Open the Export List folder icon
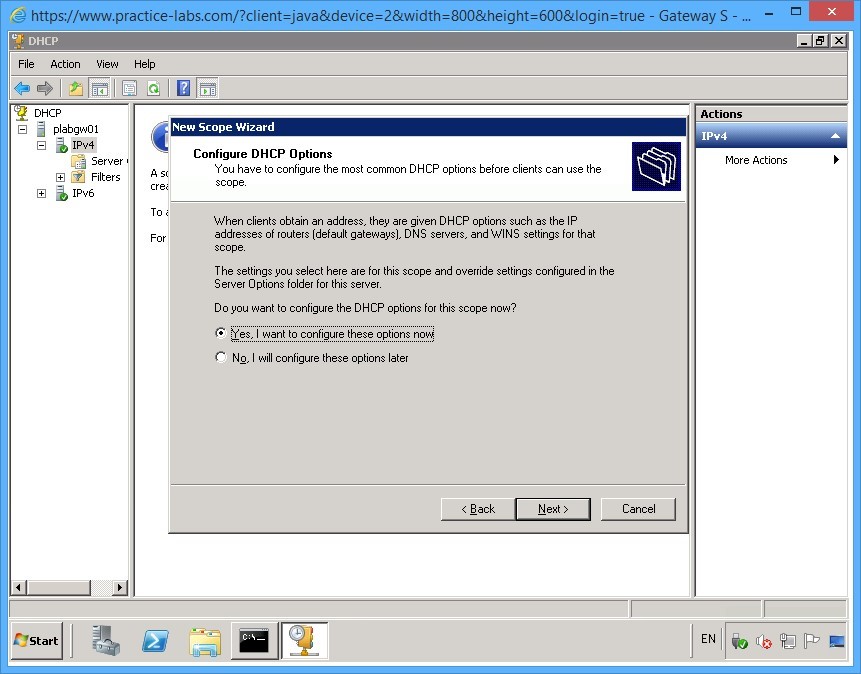Image resolution: width=861 pixels, height=674 pixels. (x=75, y=88)
